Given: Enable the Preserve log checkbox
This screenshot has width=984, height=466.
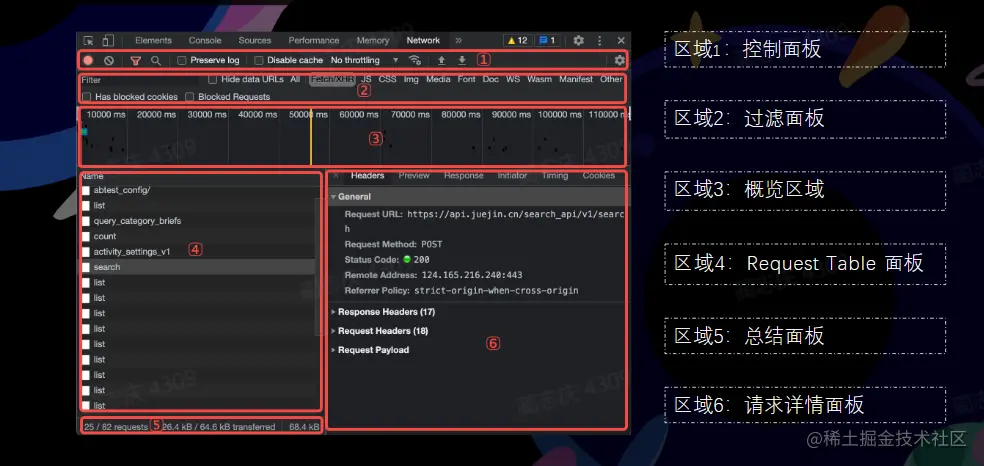Looking at the screenshot, I should tap(181, 60).
